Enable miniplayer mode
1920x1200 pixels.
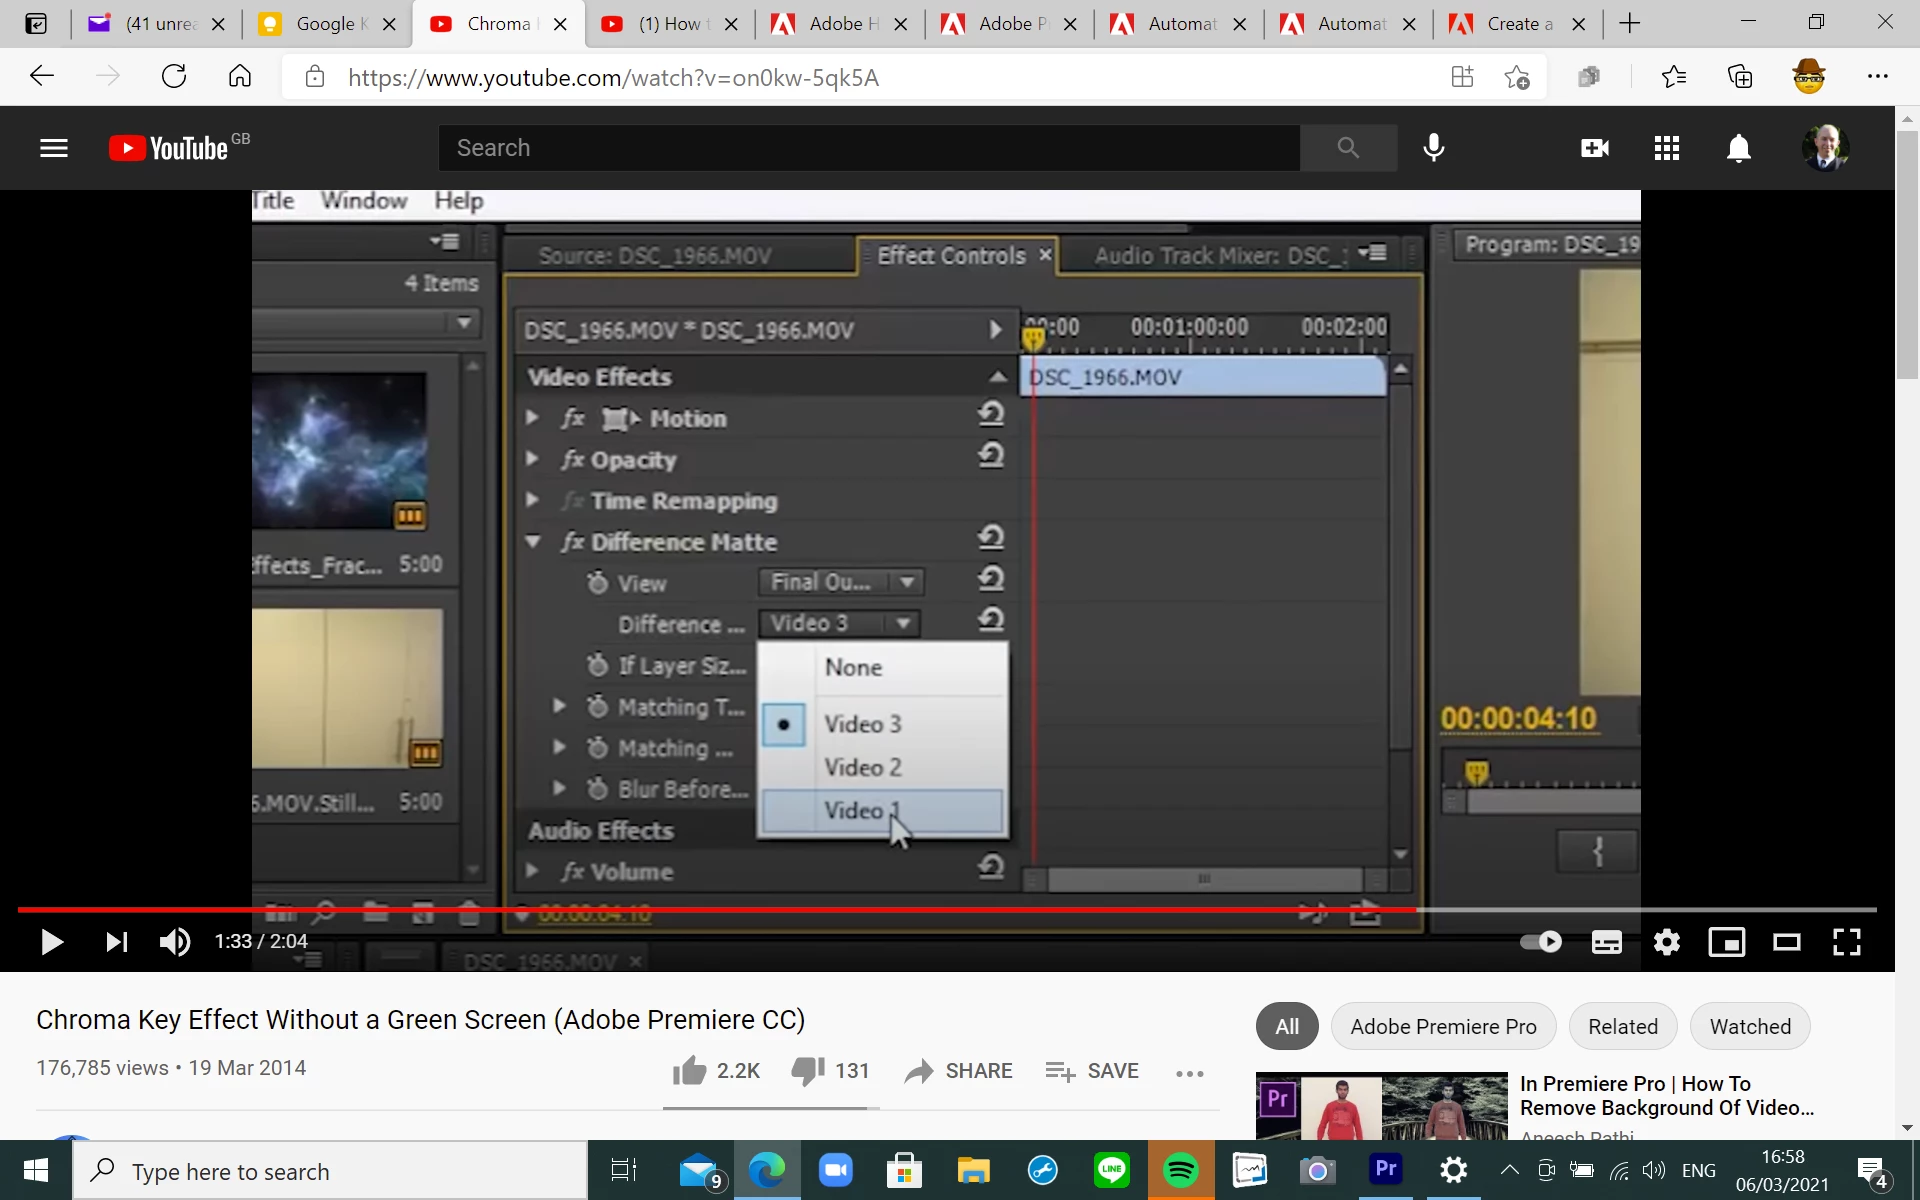tap(1726, 942)
